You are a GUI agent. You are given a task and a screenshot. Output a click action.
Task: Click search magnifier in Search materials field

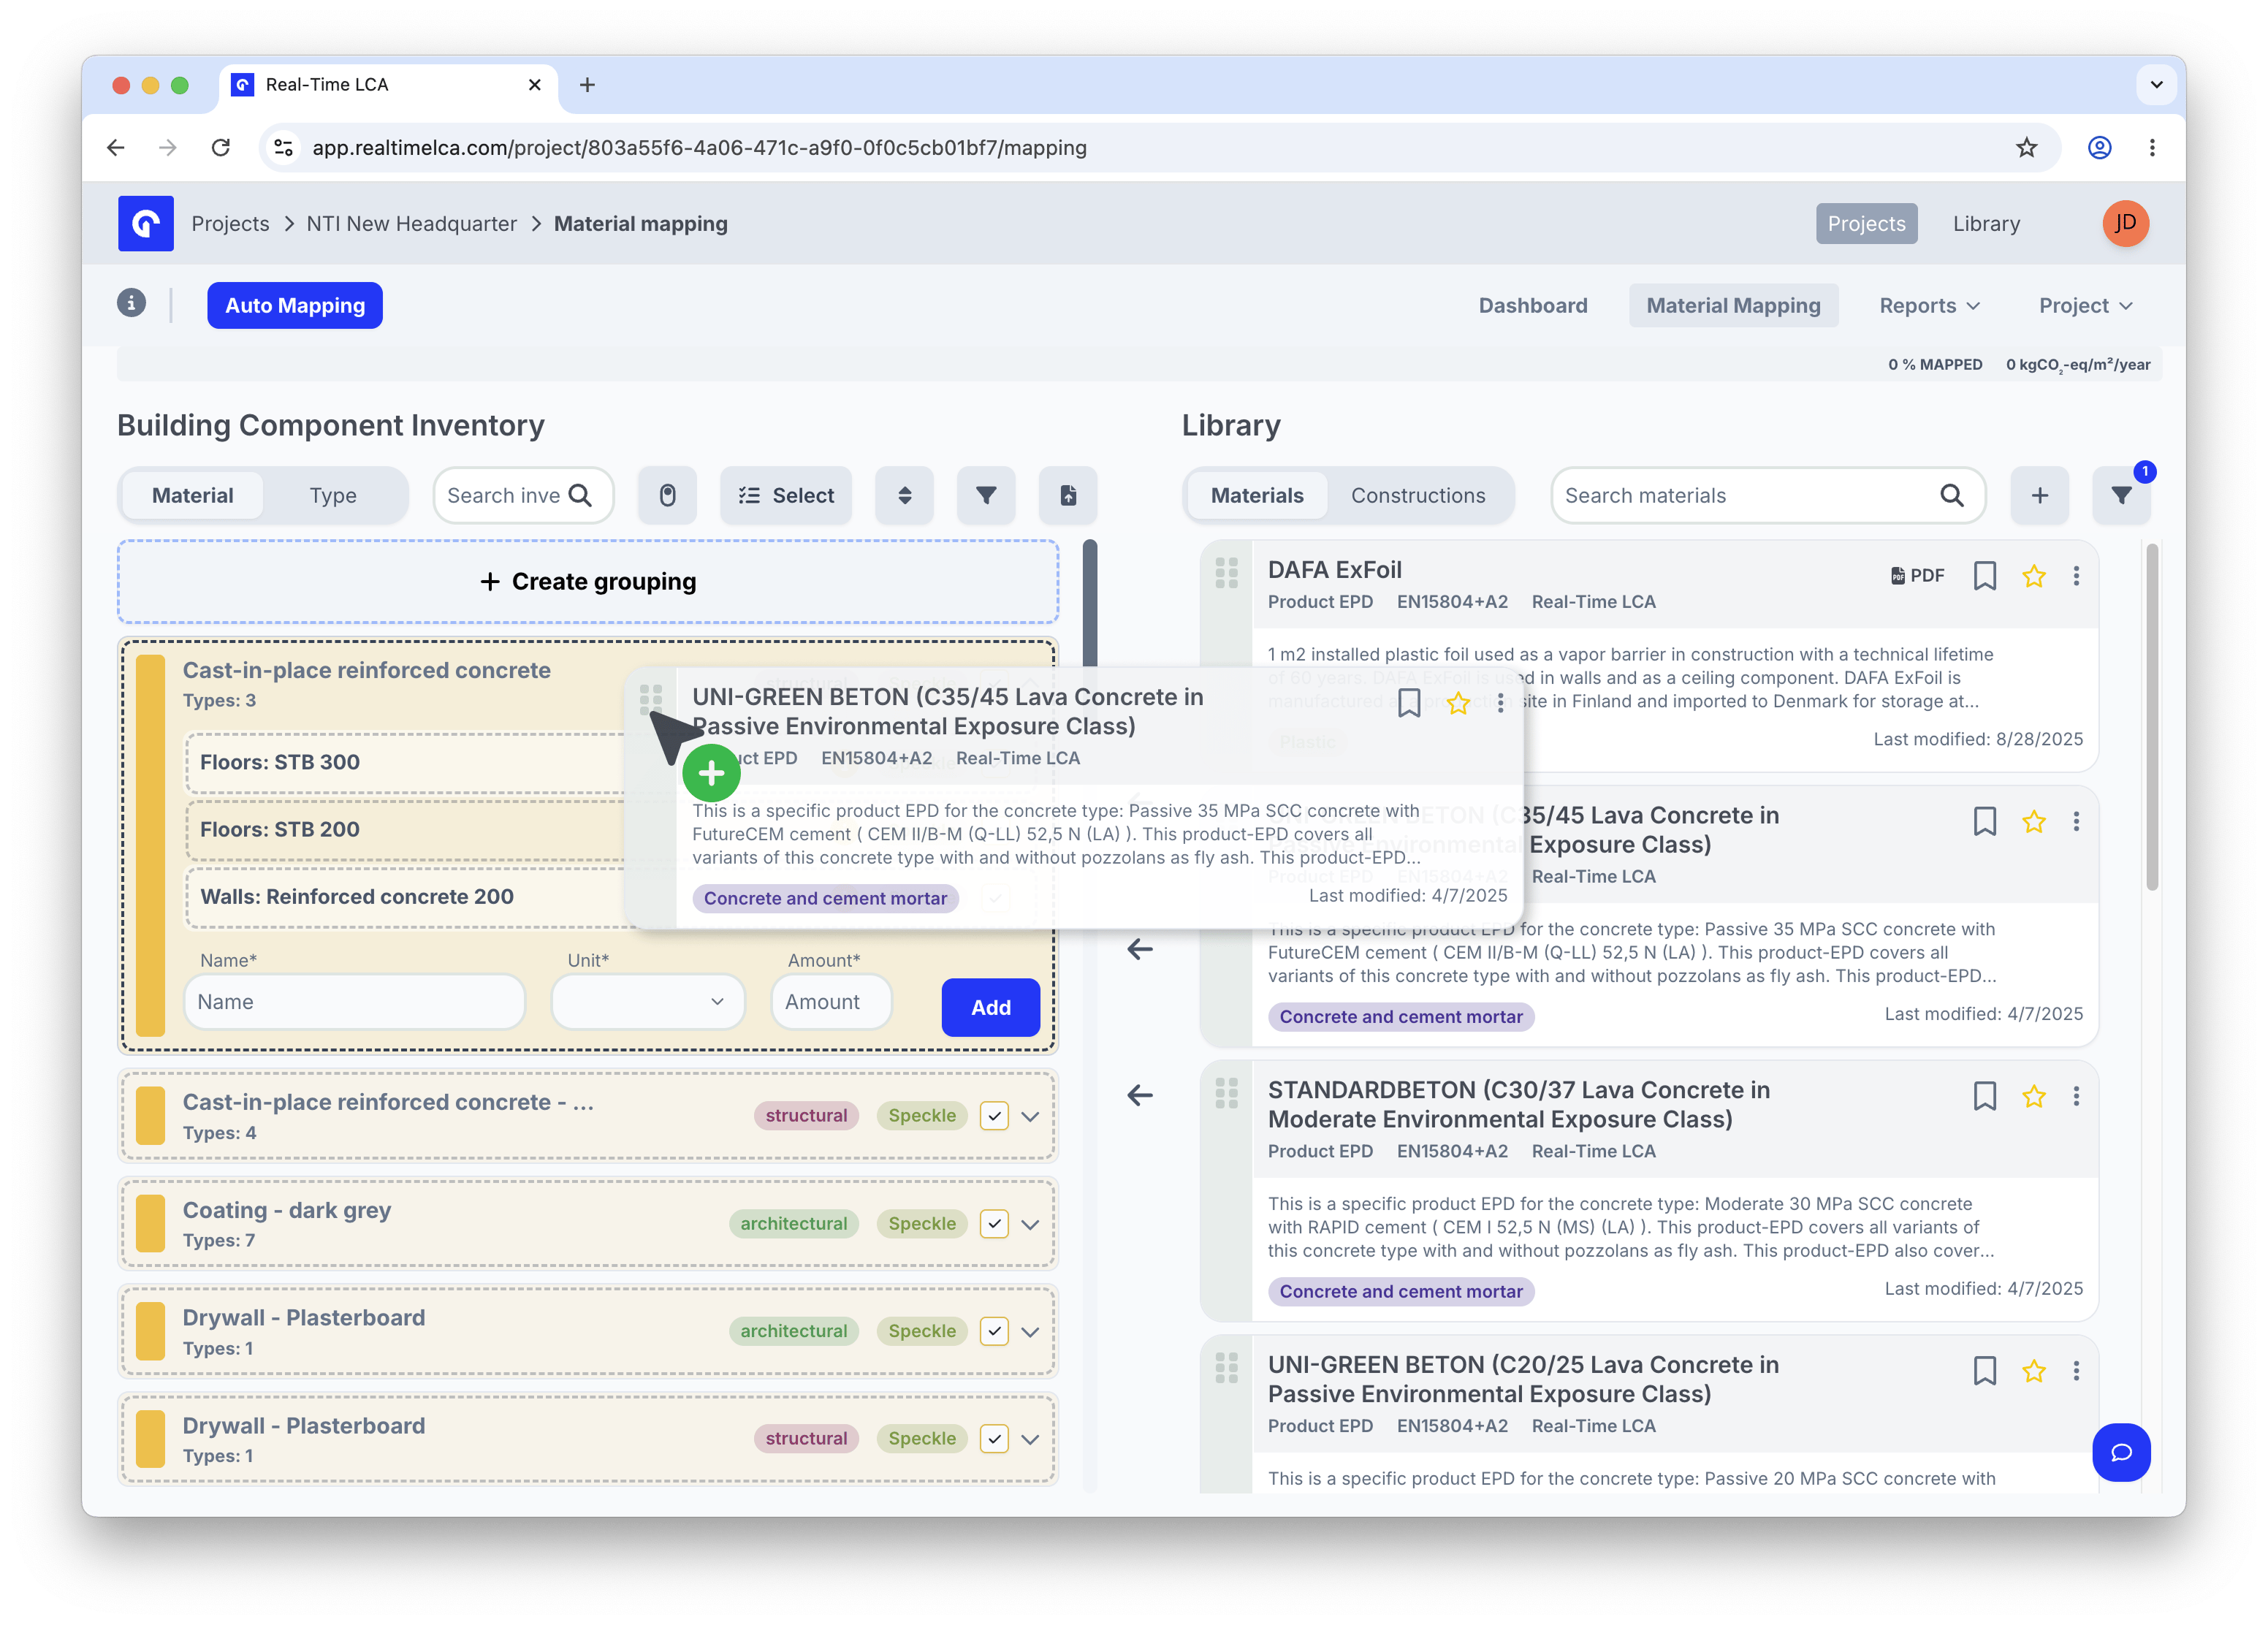1951,496
